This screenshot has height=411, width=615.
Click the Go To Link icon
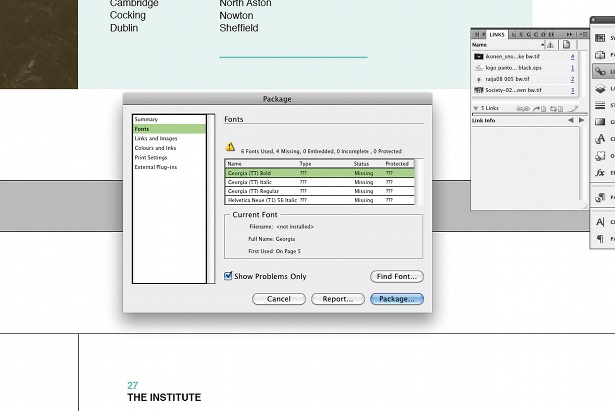tap(540, 109)
